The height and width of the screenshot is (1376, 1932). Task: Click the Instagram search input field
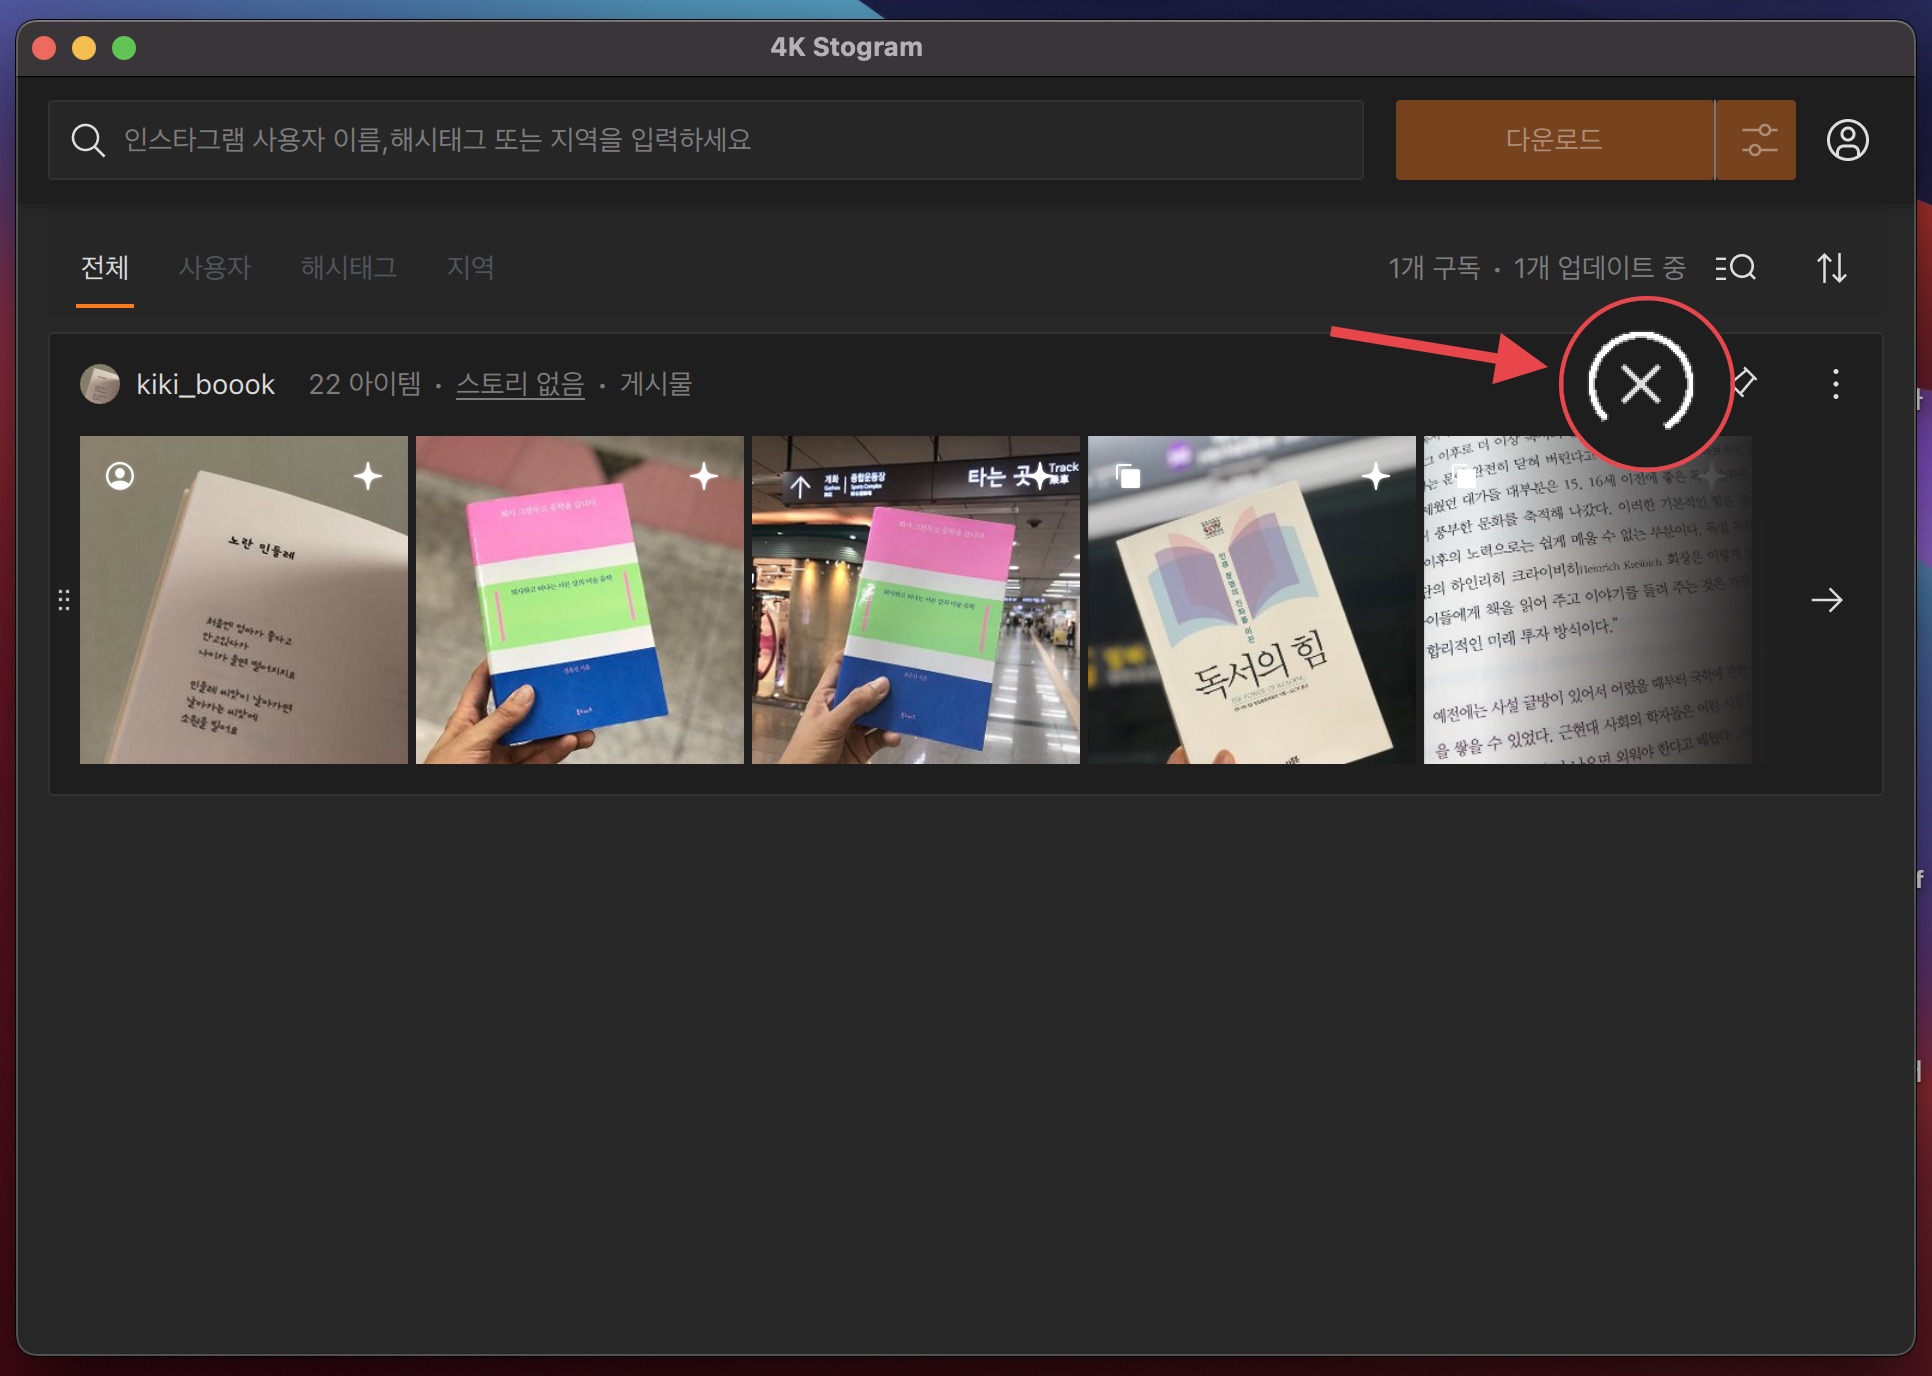700,140
